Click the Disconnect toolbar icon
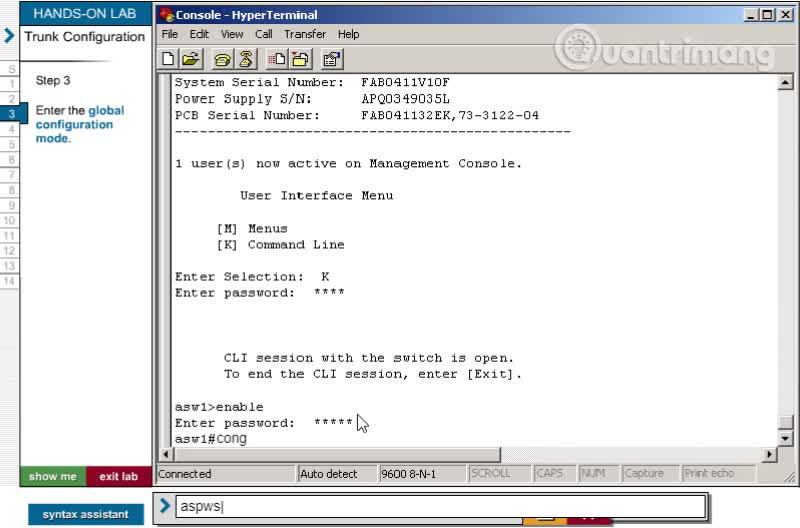This screenshot has height=528, width=800. pos(245,59)
